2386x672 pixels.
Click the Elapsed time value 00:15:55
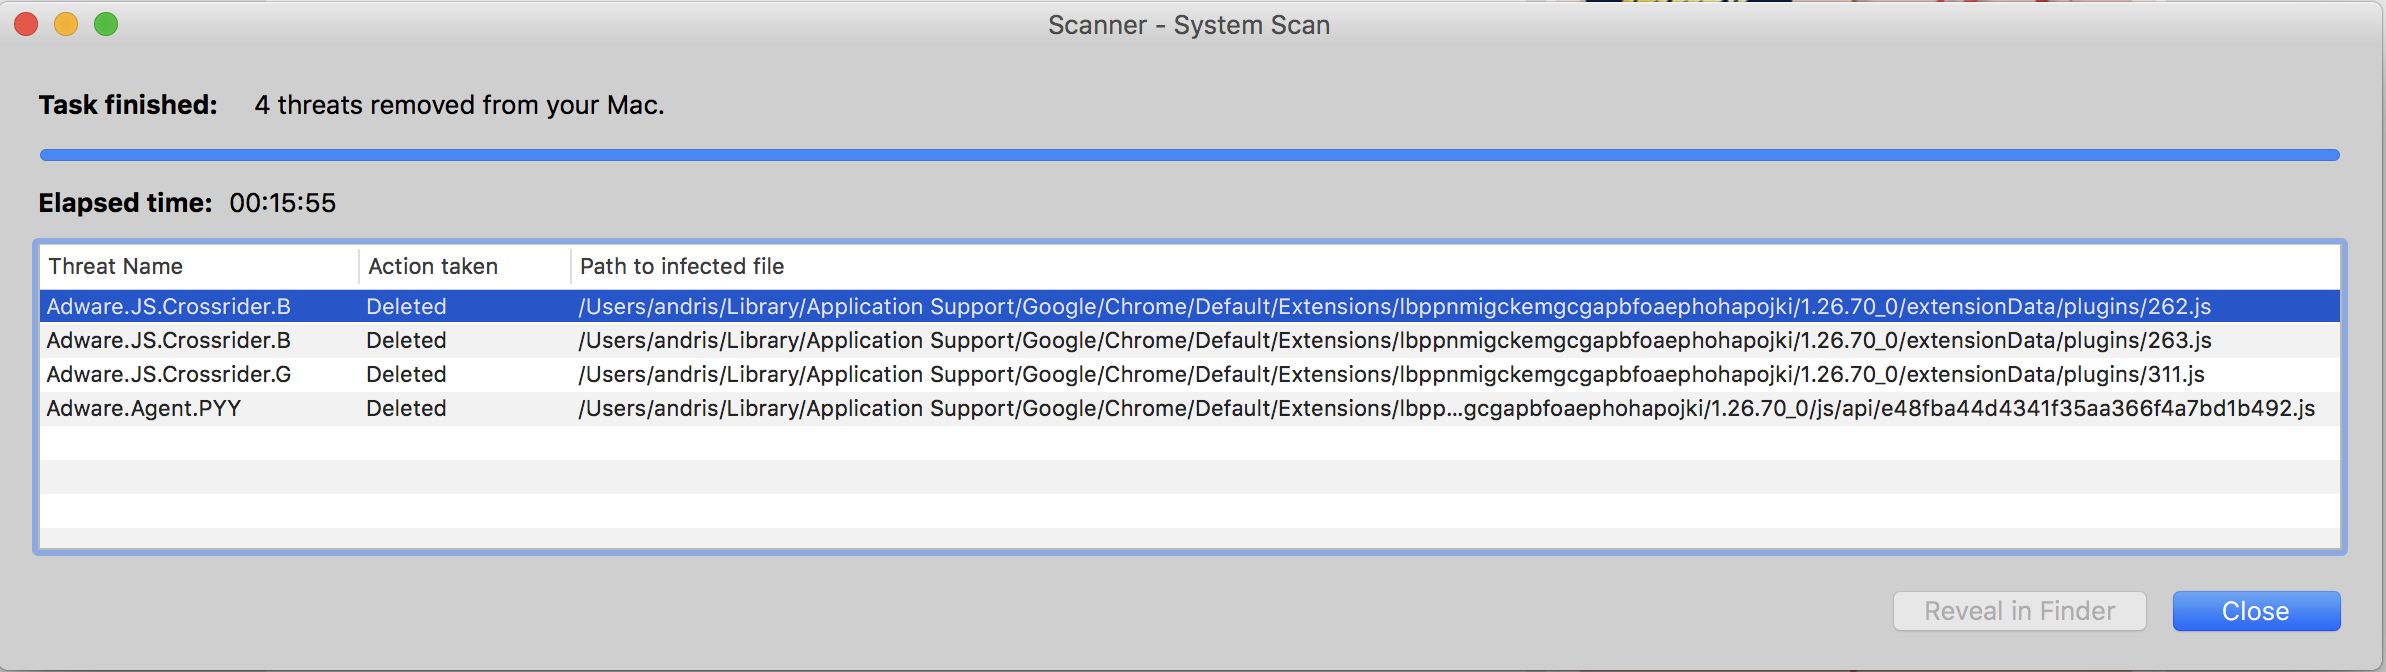click(x=283, y=203)
